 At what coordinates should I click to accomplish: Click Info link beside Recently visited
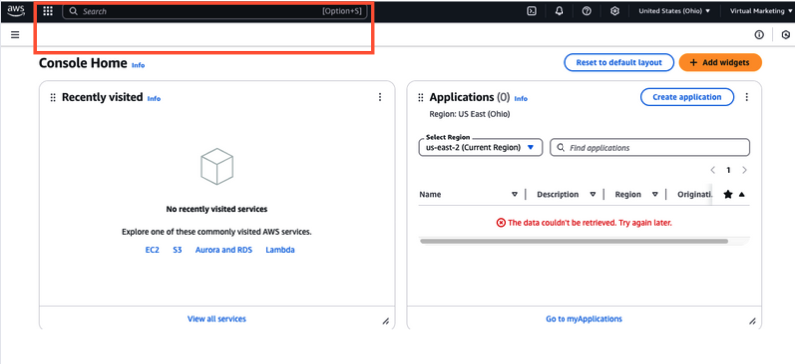coord(154,99)
